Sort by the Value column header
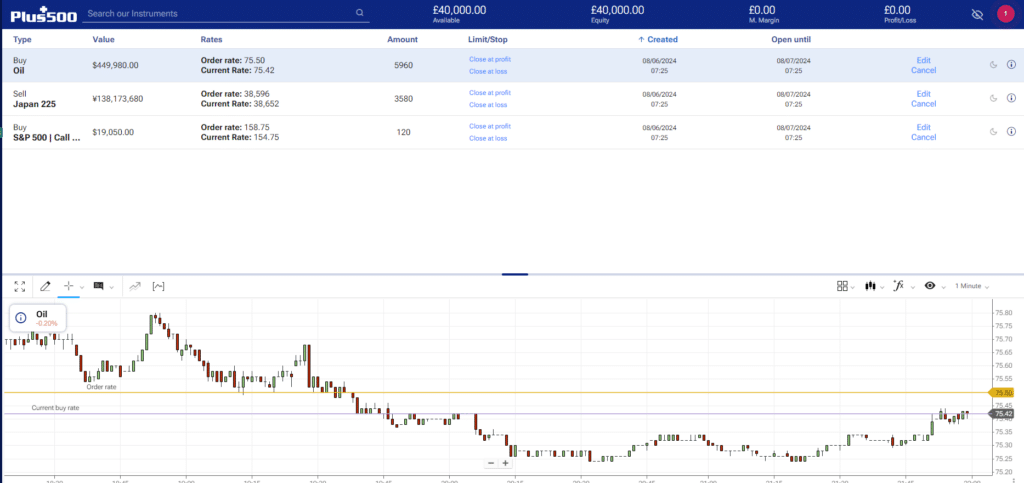This screenshot has width=1024, height=483. 103,39
